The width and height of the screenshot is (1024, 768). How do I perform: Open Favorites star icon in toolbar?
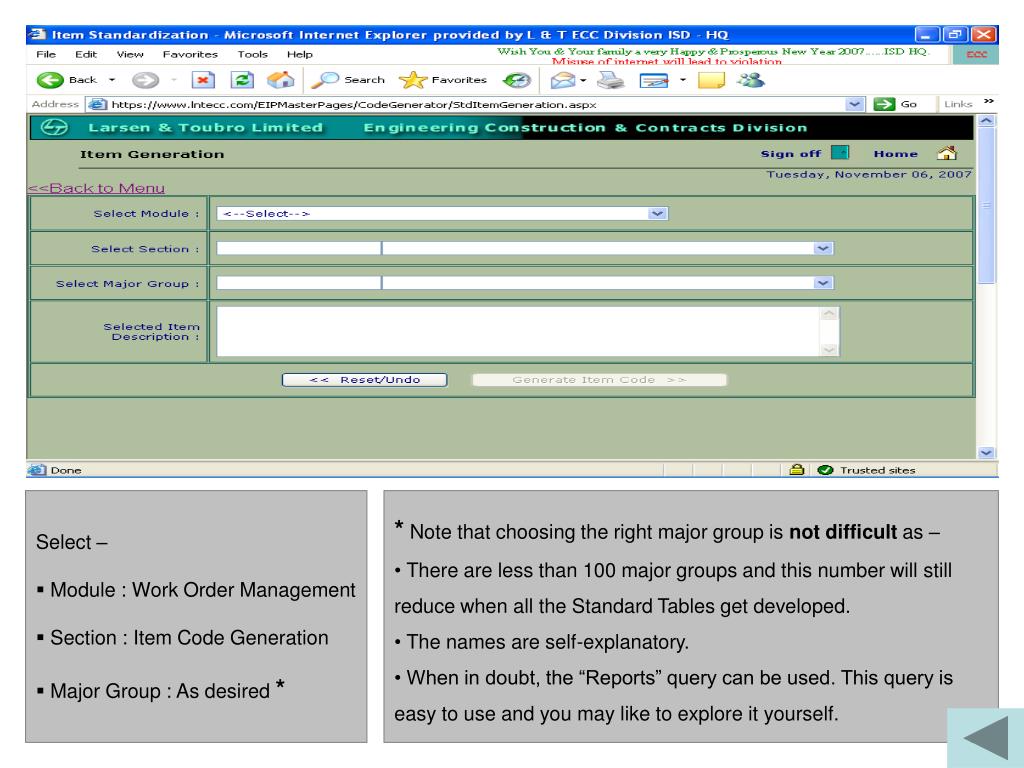413,80
